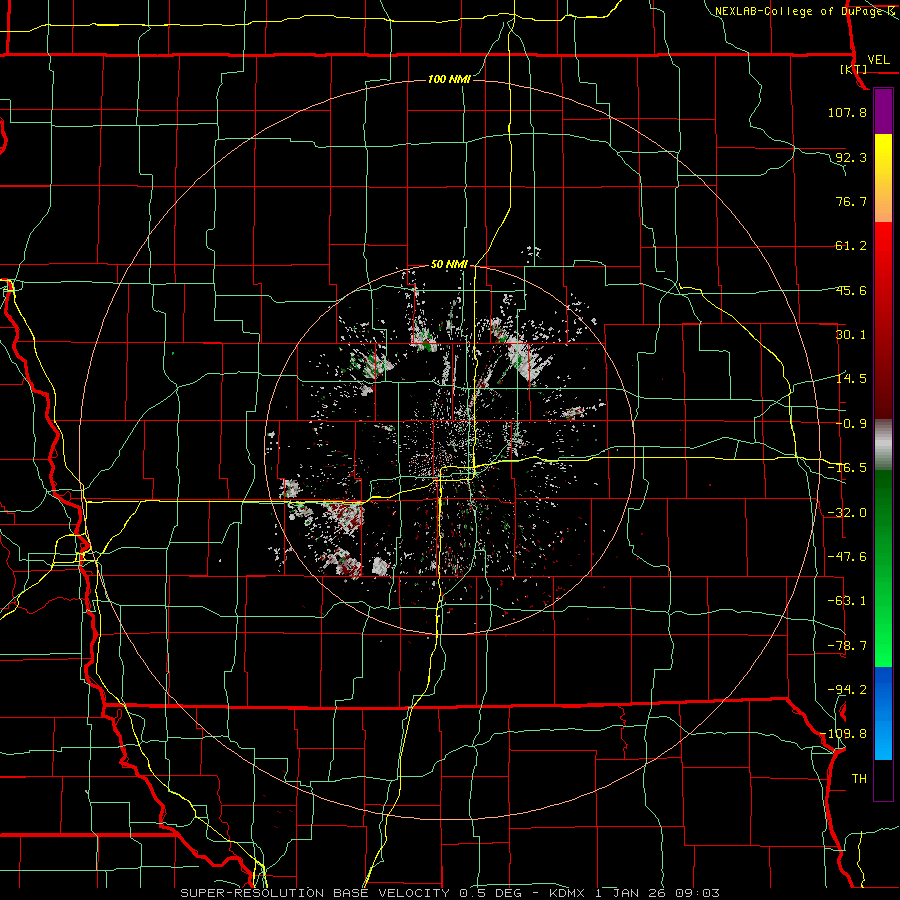The width and height of the screenshot is (900, 900).
Task: Click the 76.7 velocity scale value
Action: (851, 201)
